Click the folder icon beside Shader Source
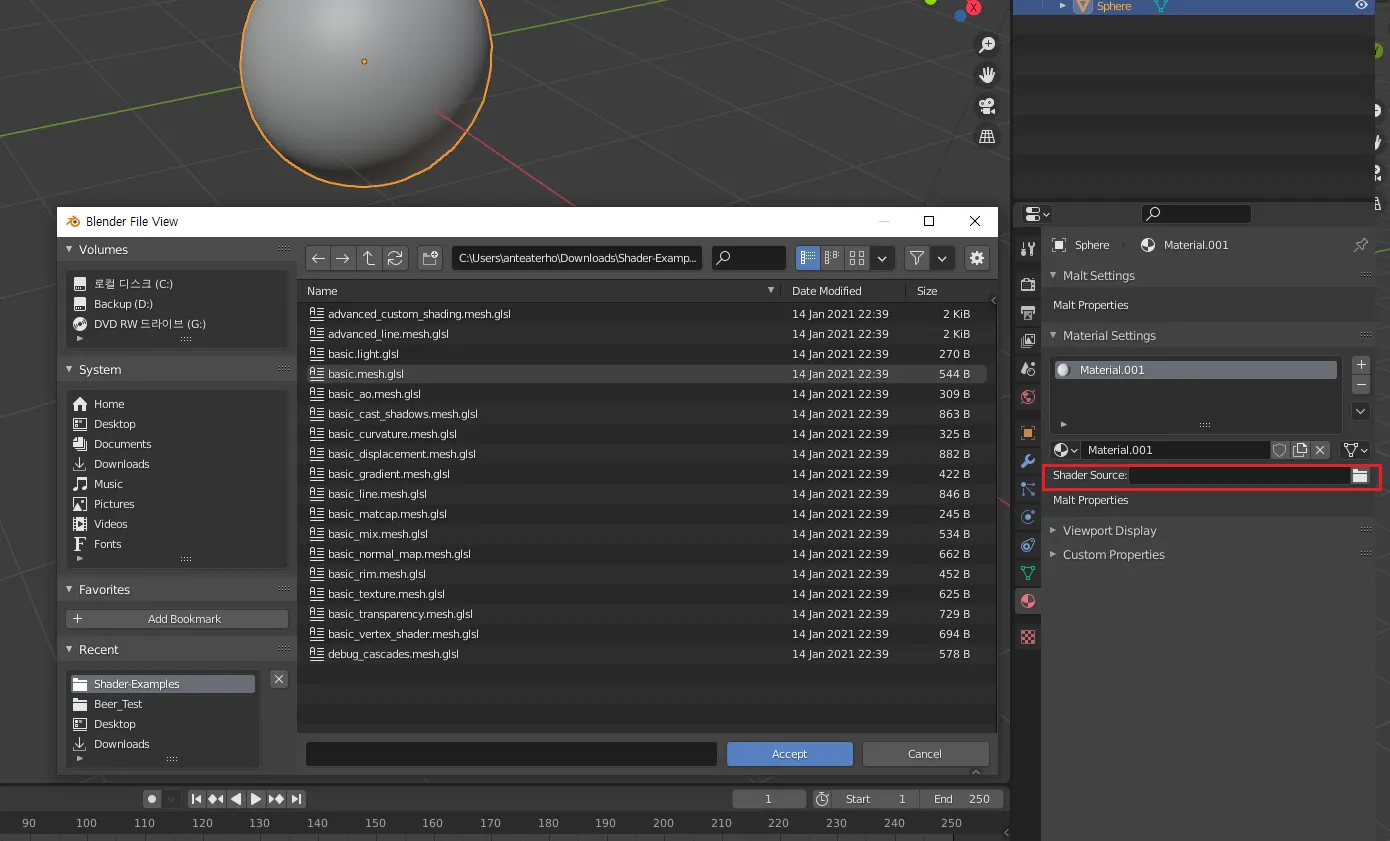The image size is (1390, 841). [x=1360, y=476]
